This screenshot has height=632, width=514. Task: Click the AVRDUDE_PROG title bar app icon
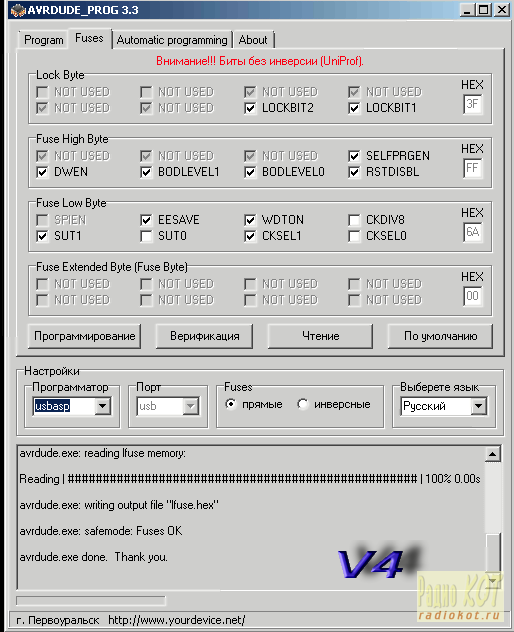point(18,10)
